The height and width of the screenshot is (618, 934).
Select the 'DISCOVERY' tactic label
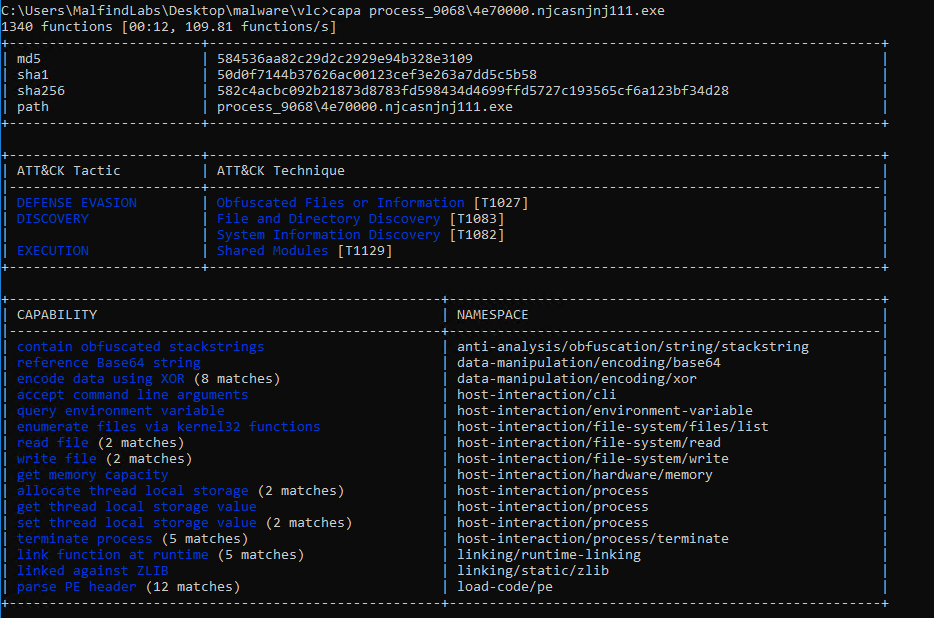tap(53, 219)
